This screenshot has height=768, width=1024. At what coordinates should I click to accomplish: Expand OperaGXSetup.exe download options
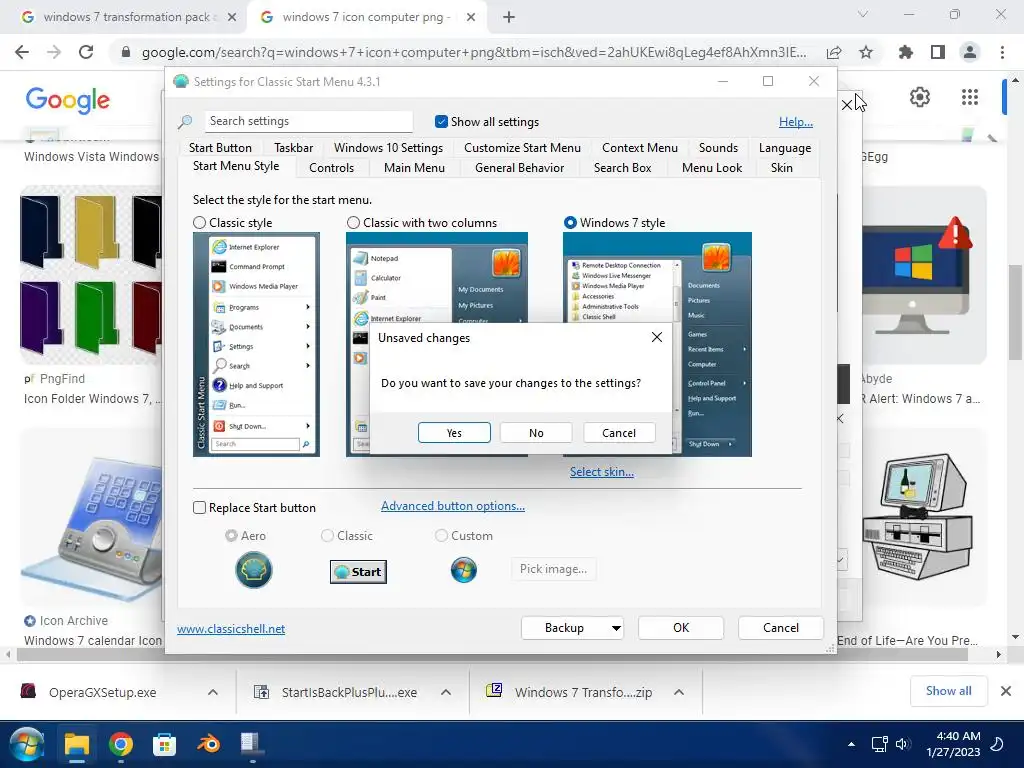(x=213, y=692)
